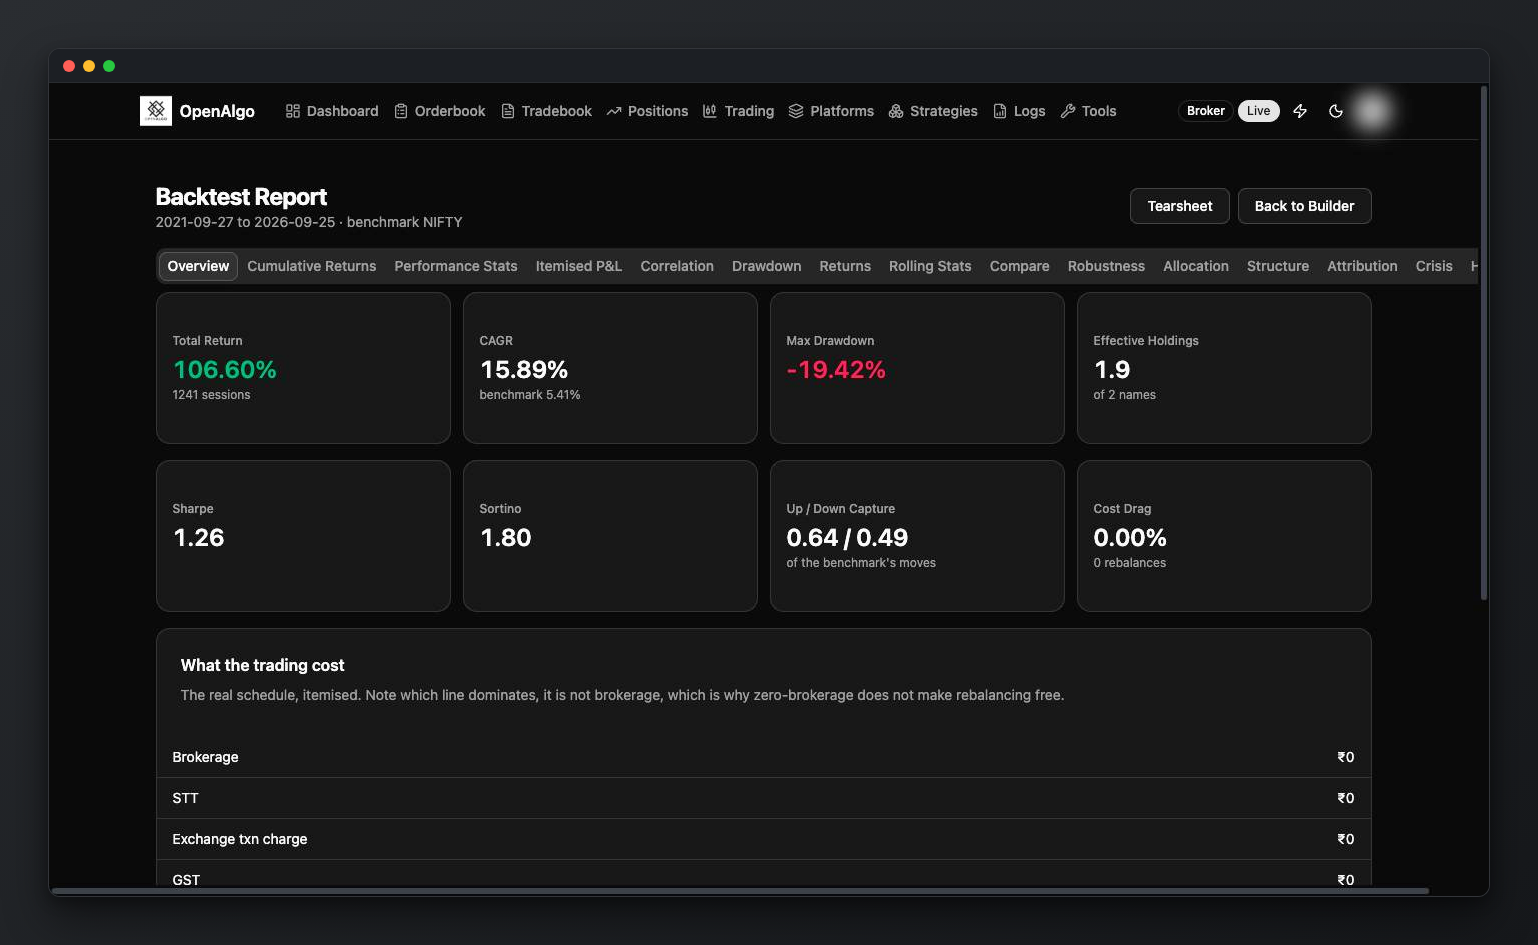Click the Strategies icon
Image resolution: width=1538 pixels, height=945 pixels.
pyautogui.click(x=896, y=111)
